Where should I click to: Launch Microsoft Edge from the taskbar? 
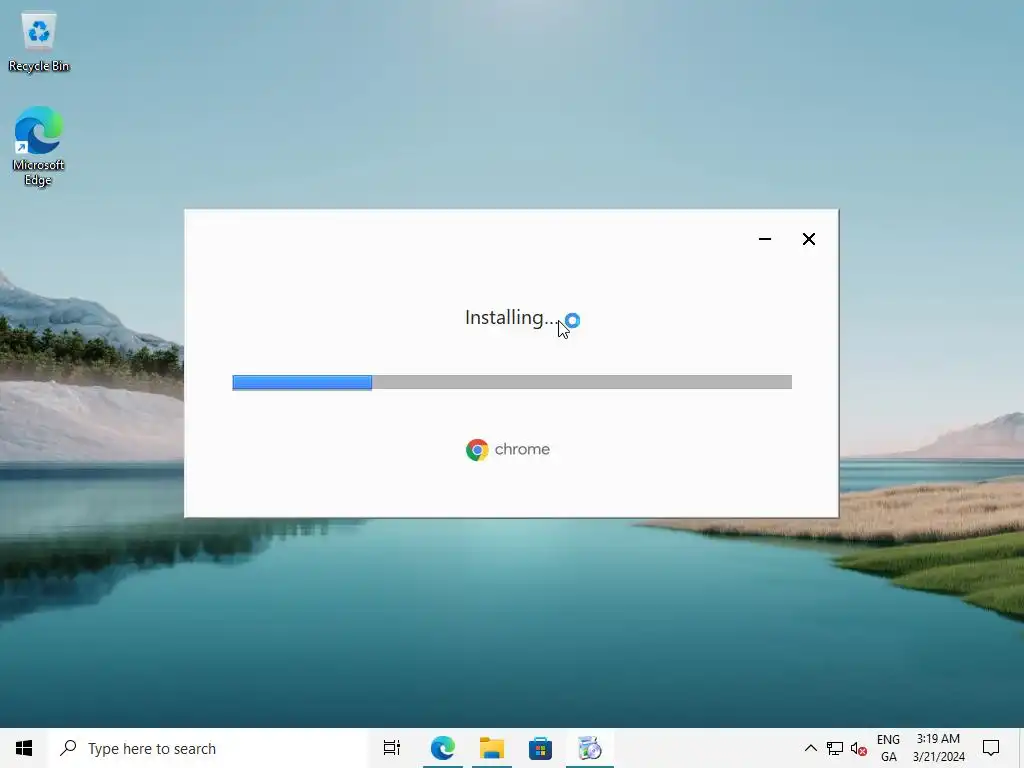443,748
